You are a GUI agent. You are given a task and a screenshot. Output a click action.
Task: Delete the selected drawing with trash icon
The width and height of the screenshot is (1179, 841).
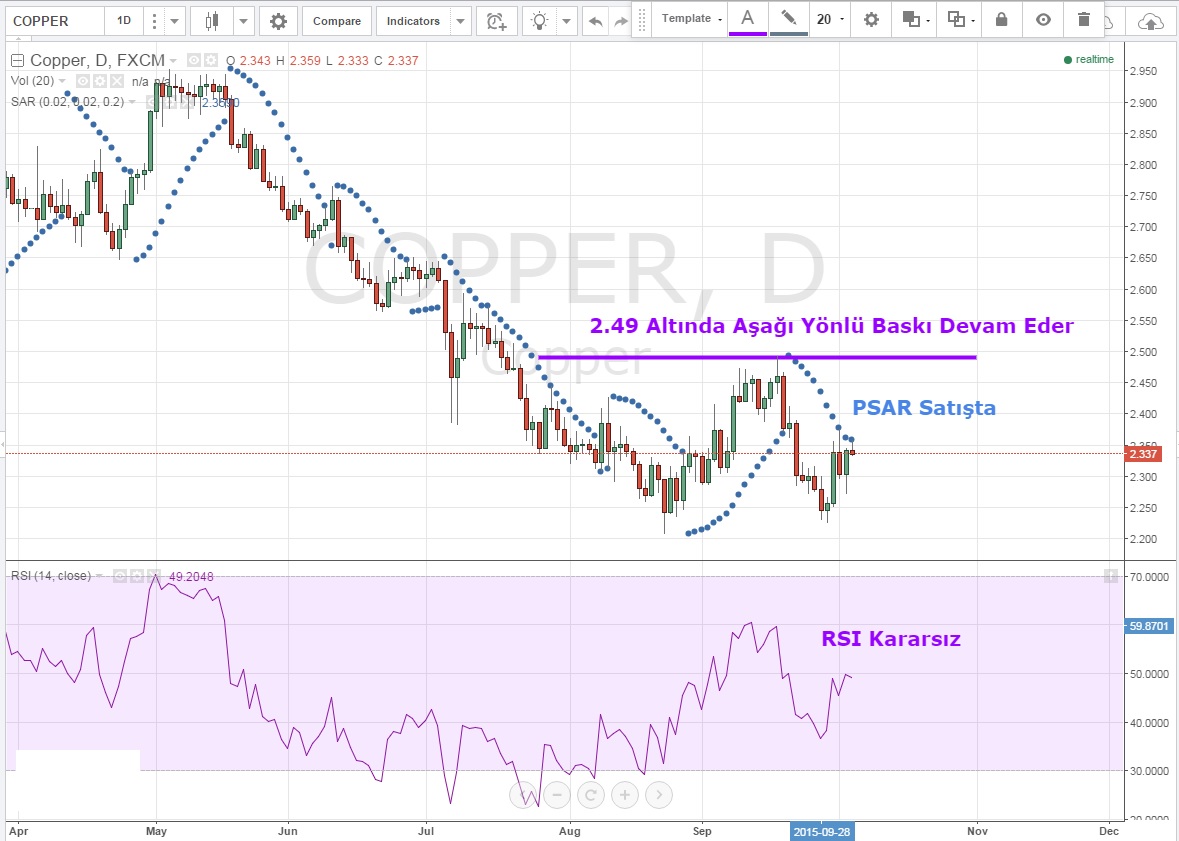tap(1084, 19)
